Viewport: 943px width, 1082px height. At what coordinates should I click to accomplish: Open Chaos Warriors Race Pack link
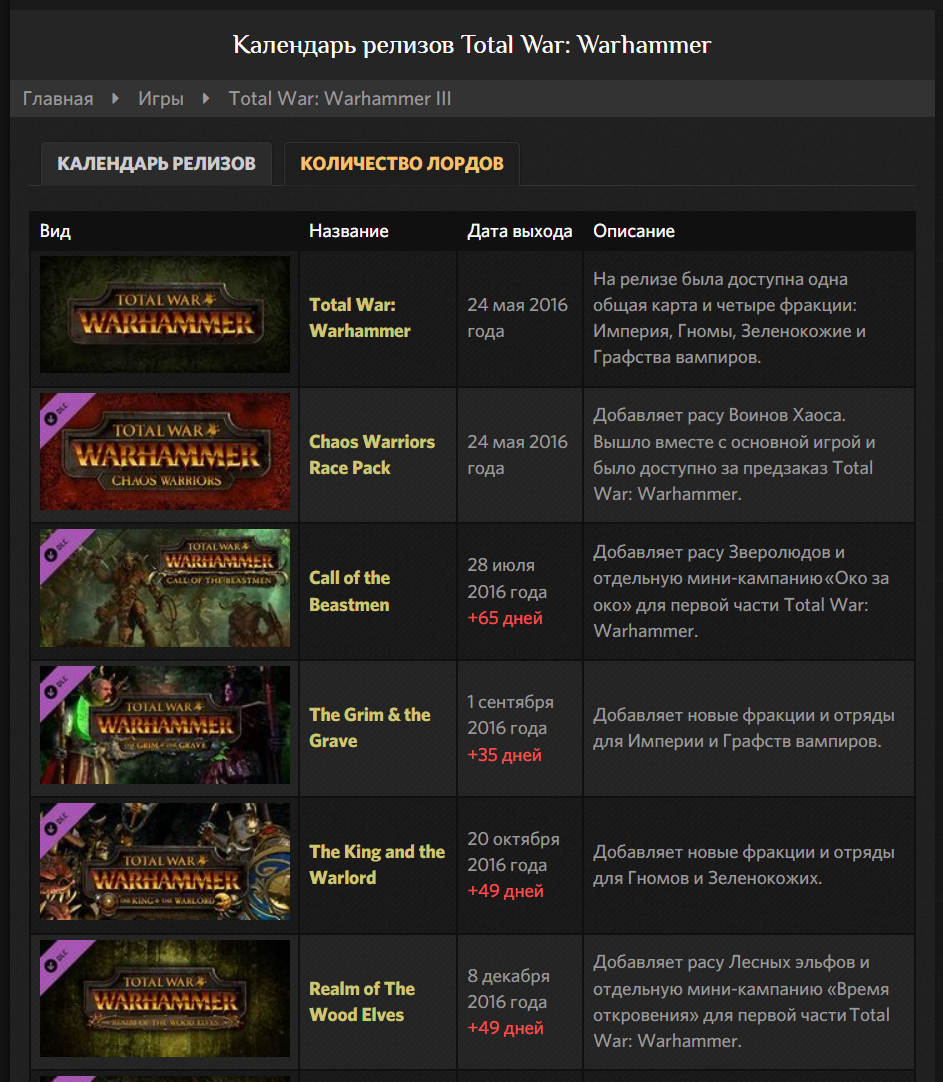(x=372, y=455)
